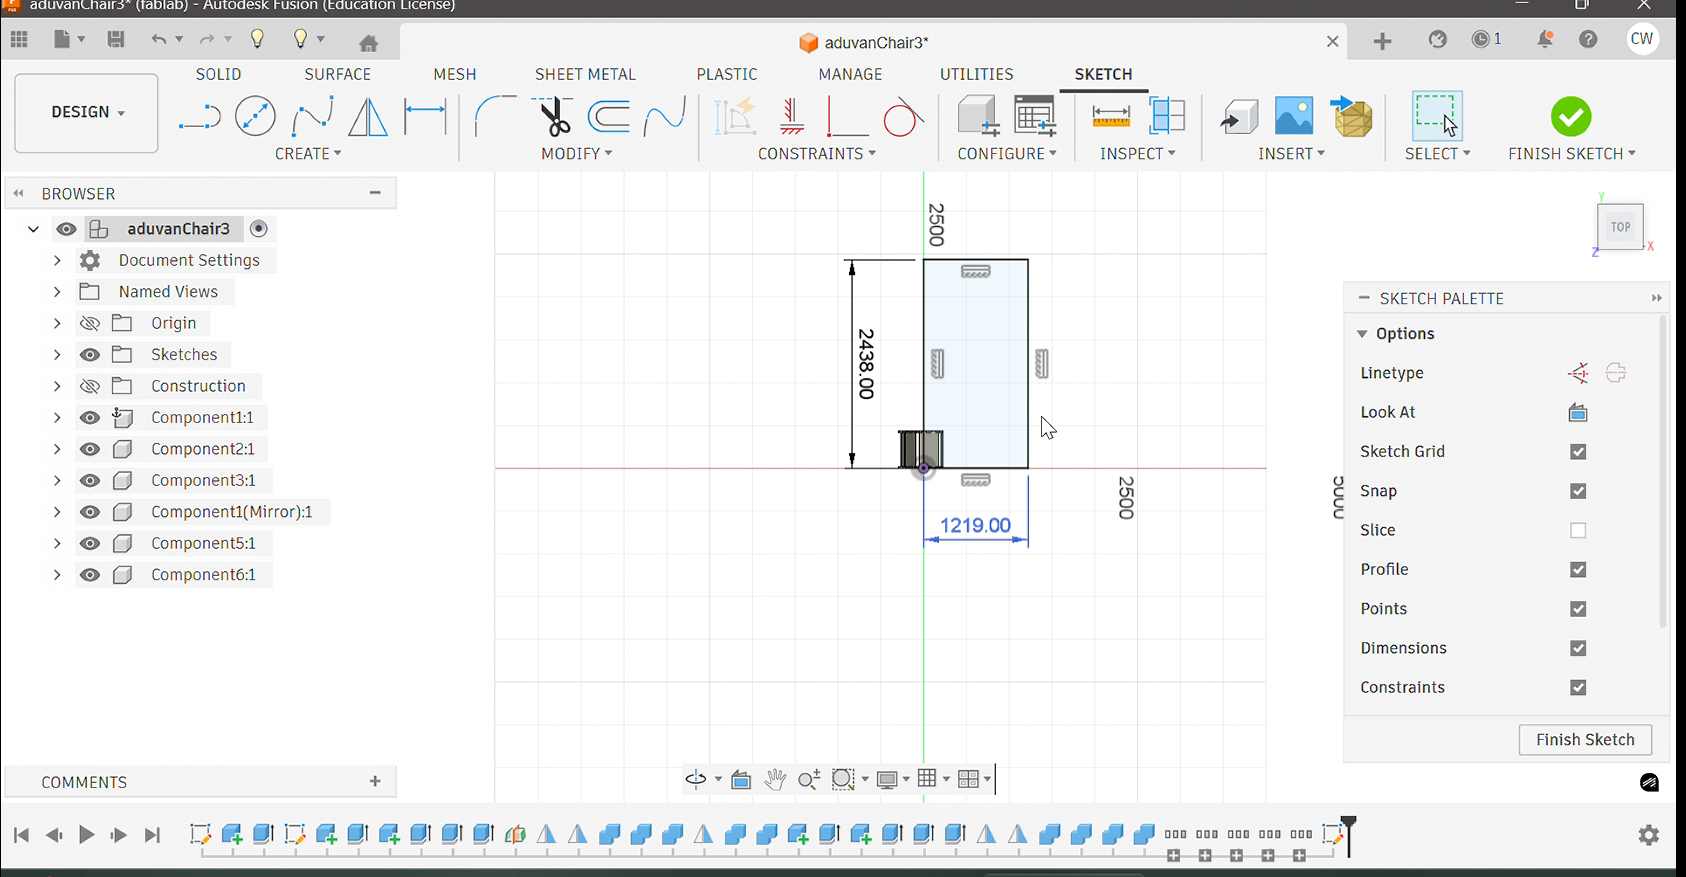Apply the Horizontal/Vertical constraint

coord(791,117)
